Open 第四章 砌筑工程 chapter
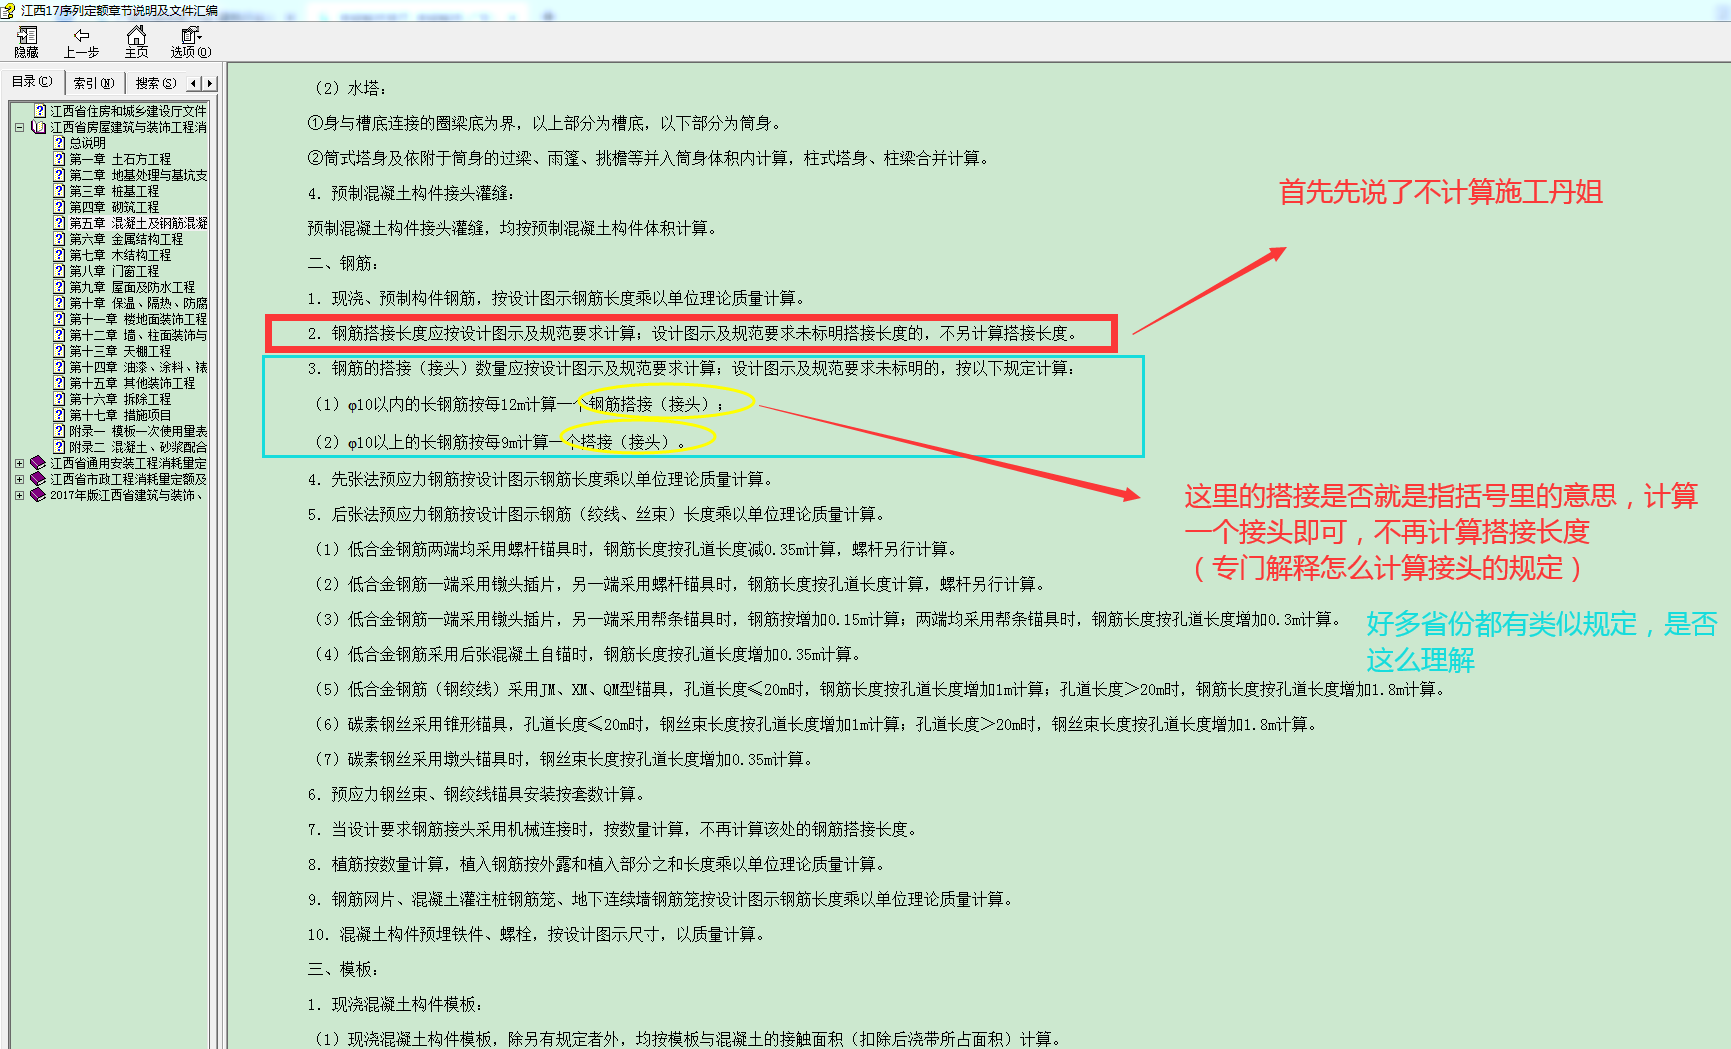This screenshot has height=1049, width=1731. tap(114, 207)
